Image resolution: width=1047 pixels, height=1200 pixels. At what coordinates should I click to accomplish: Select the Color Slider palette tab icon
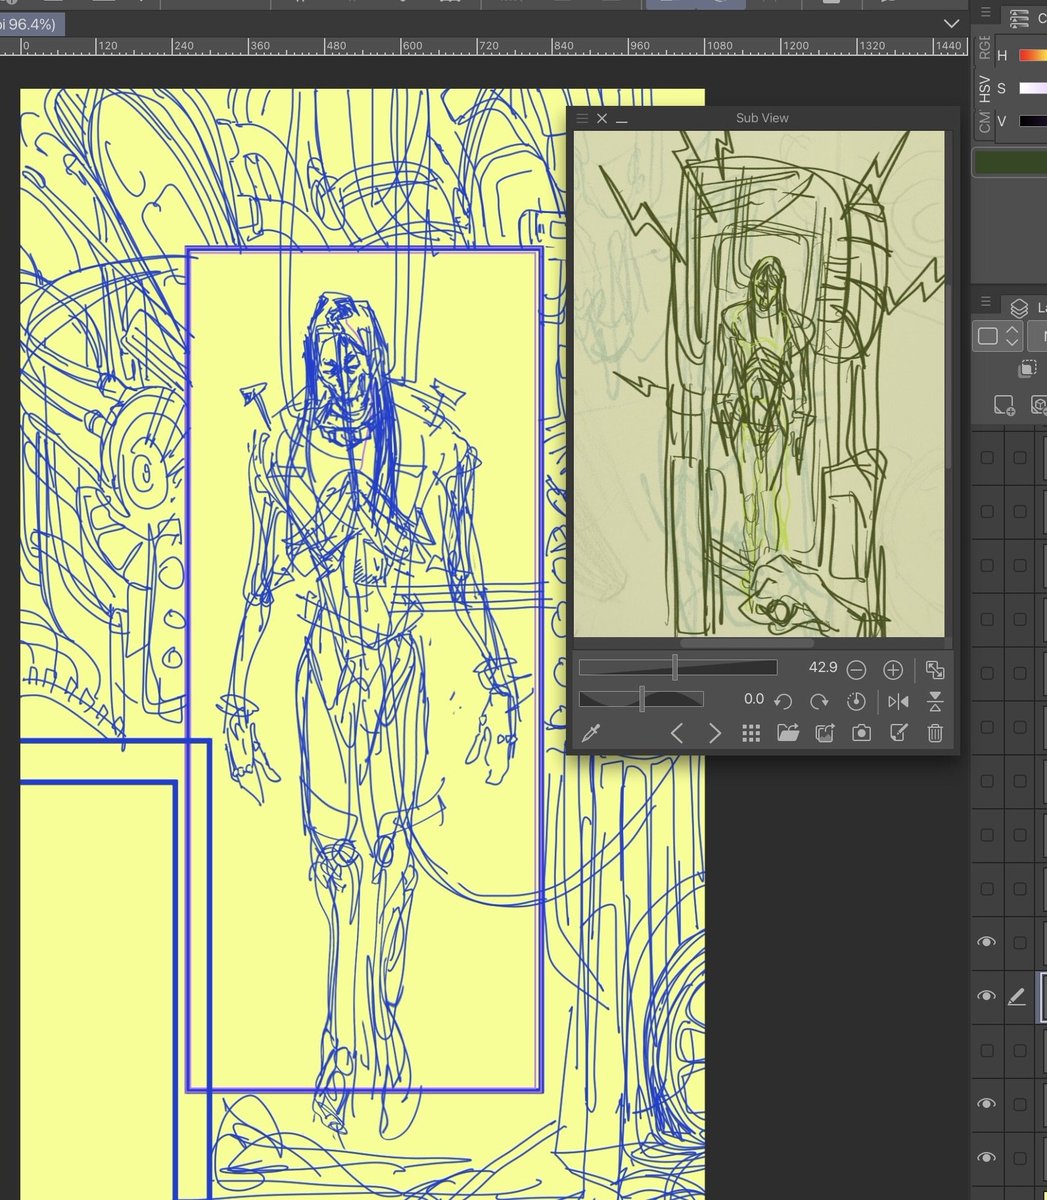click(x=1020, y=17)
